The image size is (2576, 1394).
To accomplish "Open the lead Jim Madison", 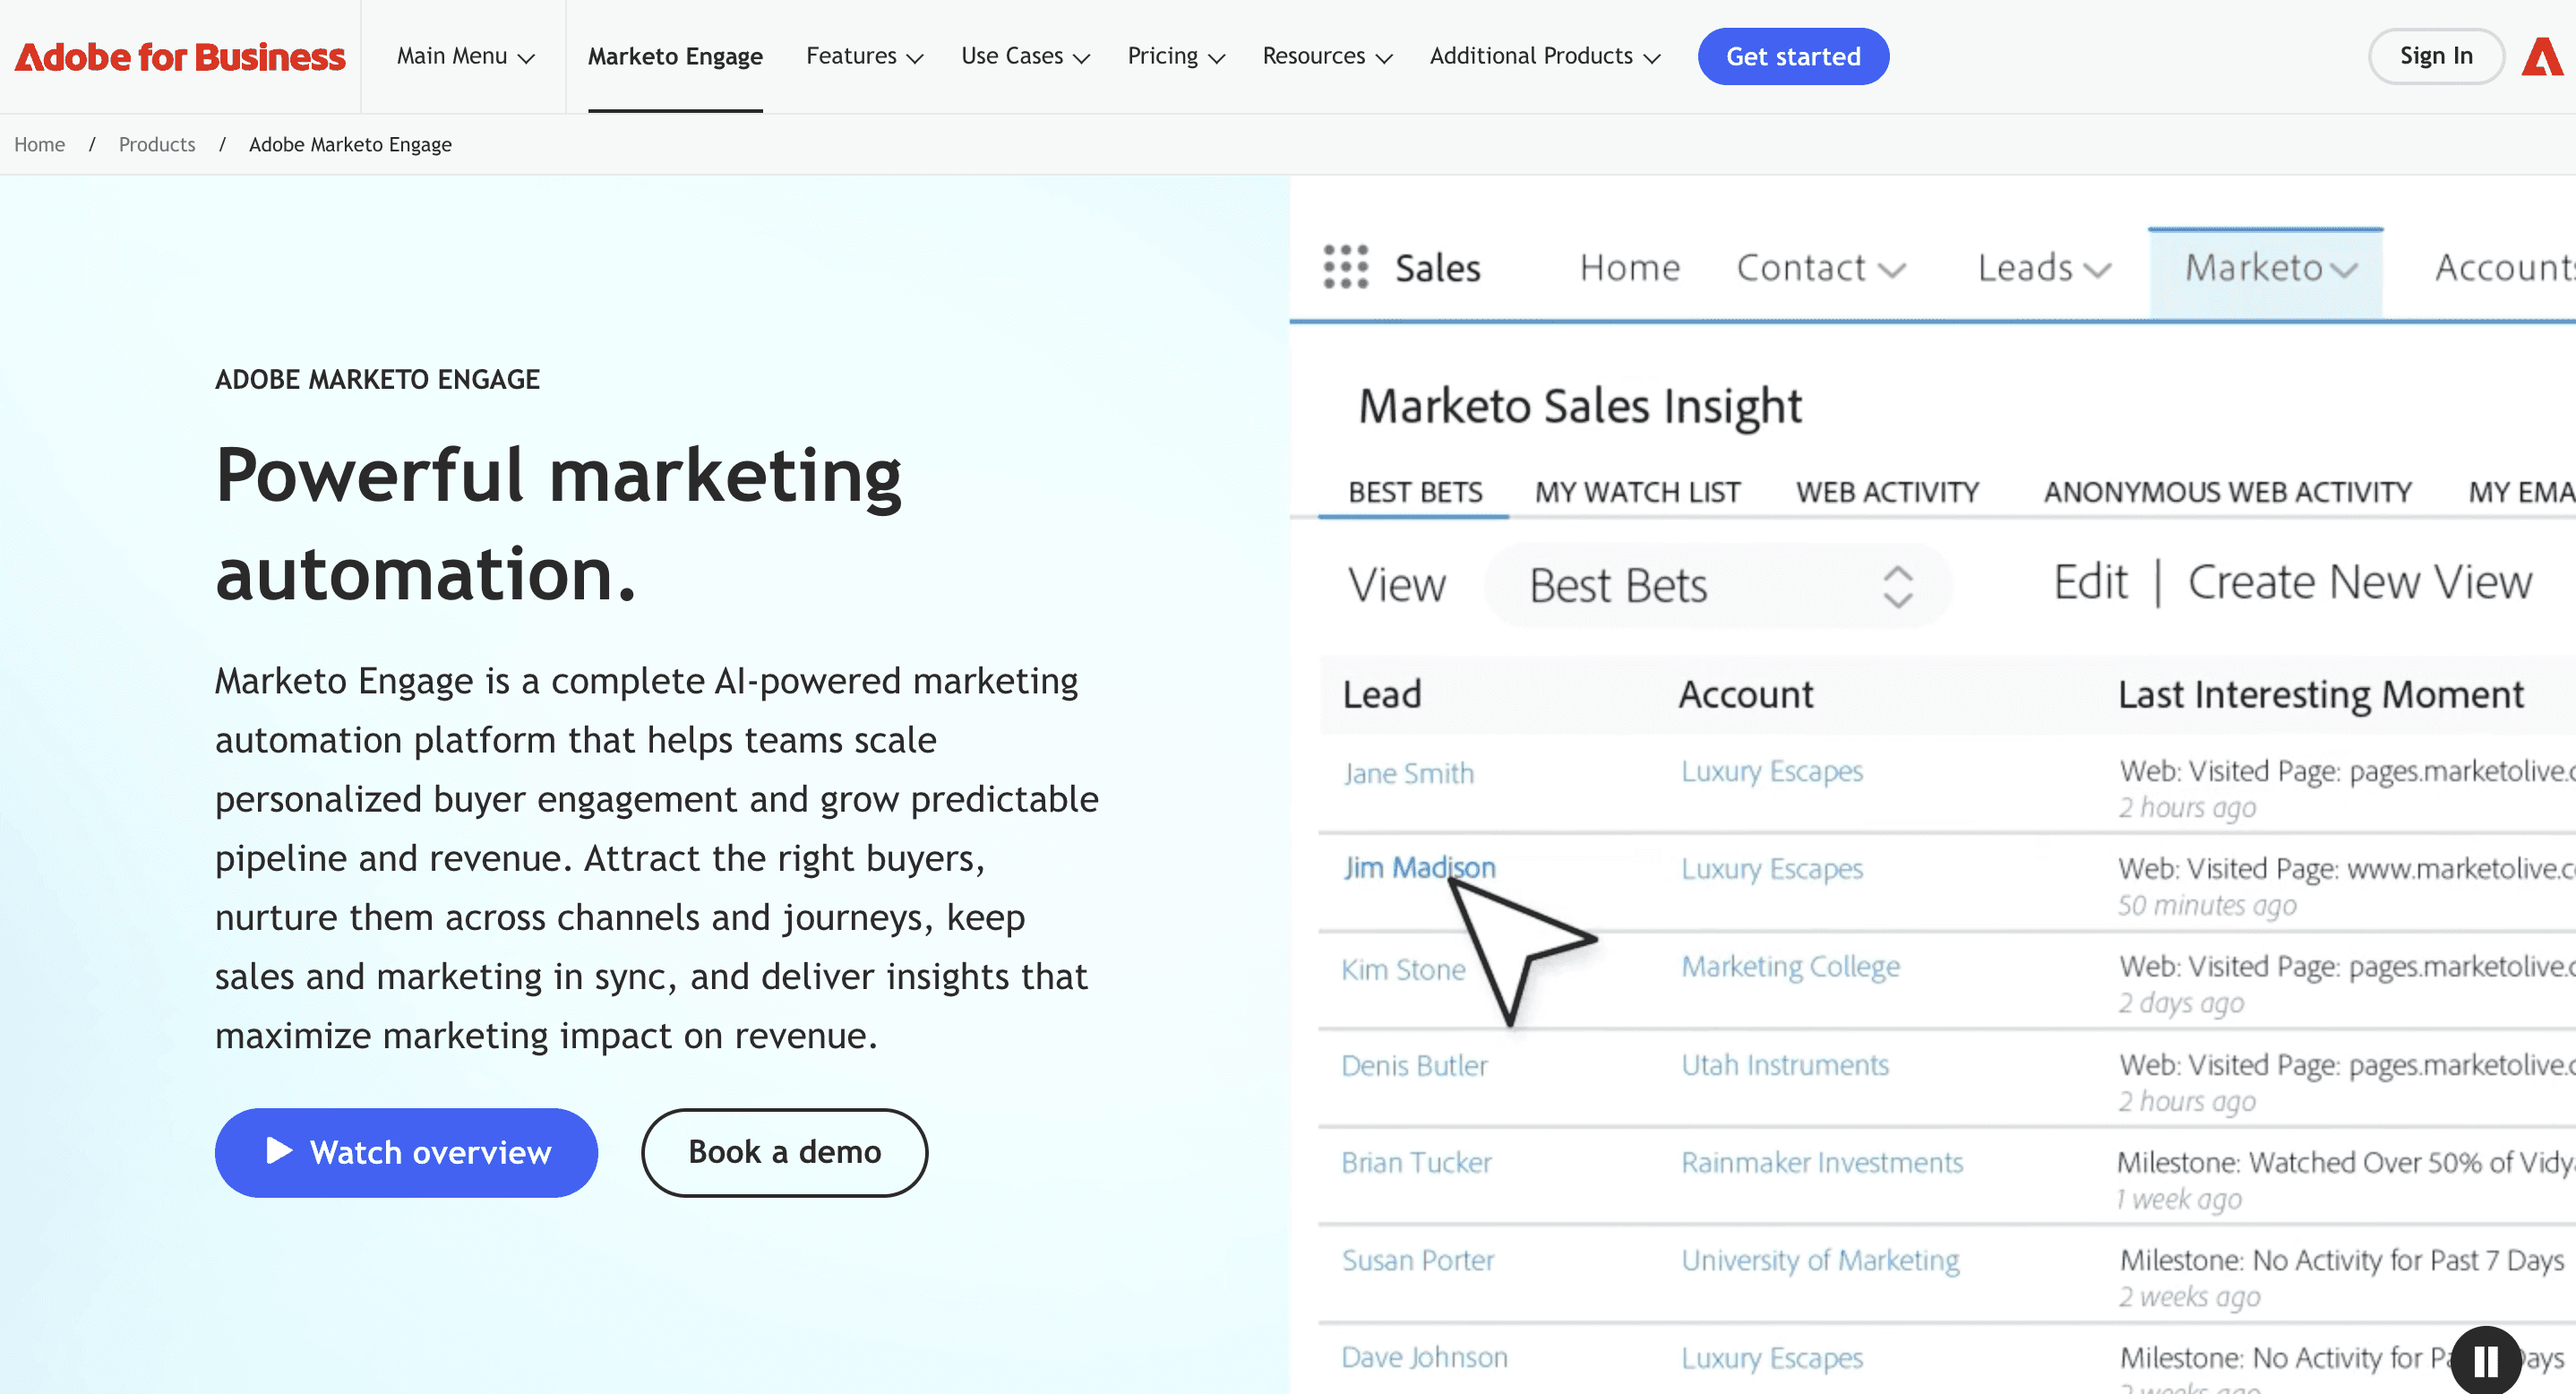I will pos(1420,867).
